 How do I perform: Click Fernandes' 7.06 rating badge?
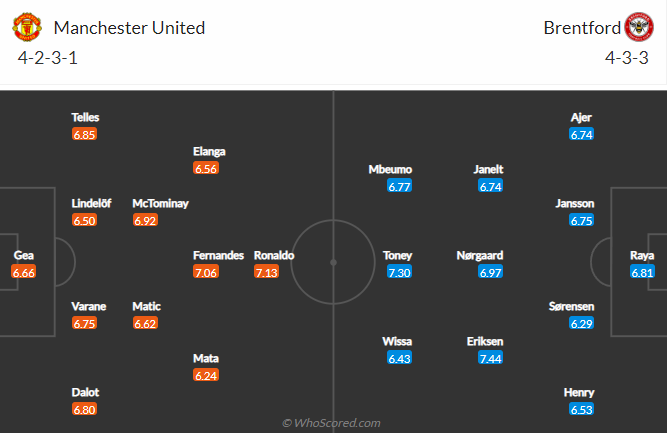[x=206, y=272]
